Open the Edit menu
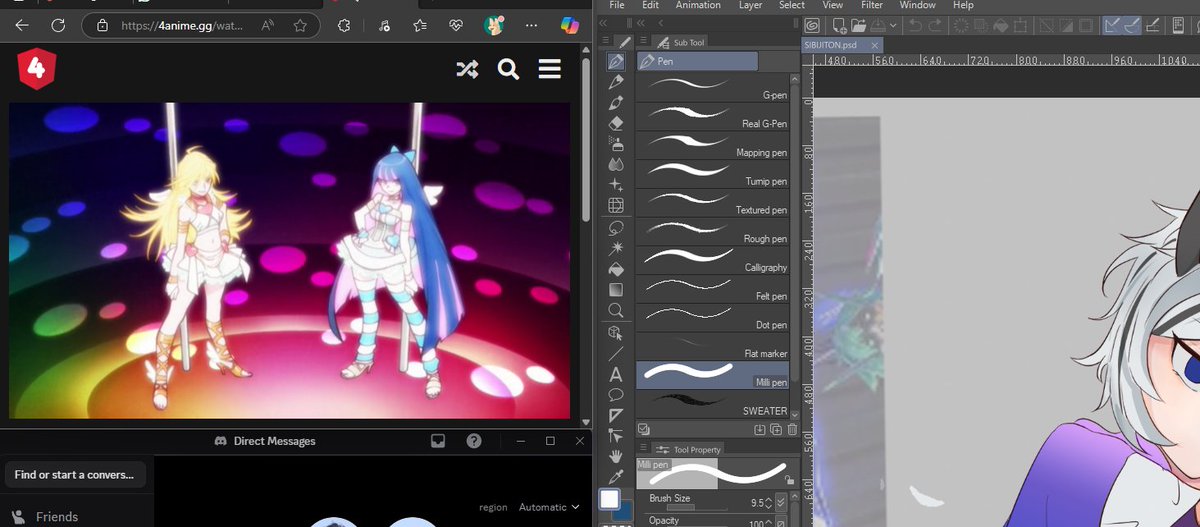The height and width of the screenshot is (527, 1200). point(650,5)
